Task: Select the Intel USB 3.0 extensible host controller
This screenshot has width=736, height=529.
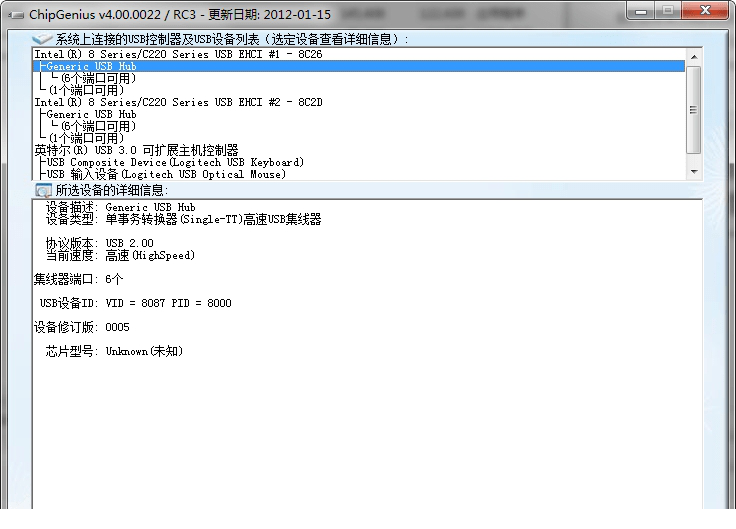Action: pos(136,150)
